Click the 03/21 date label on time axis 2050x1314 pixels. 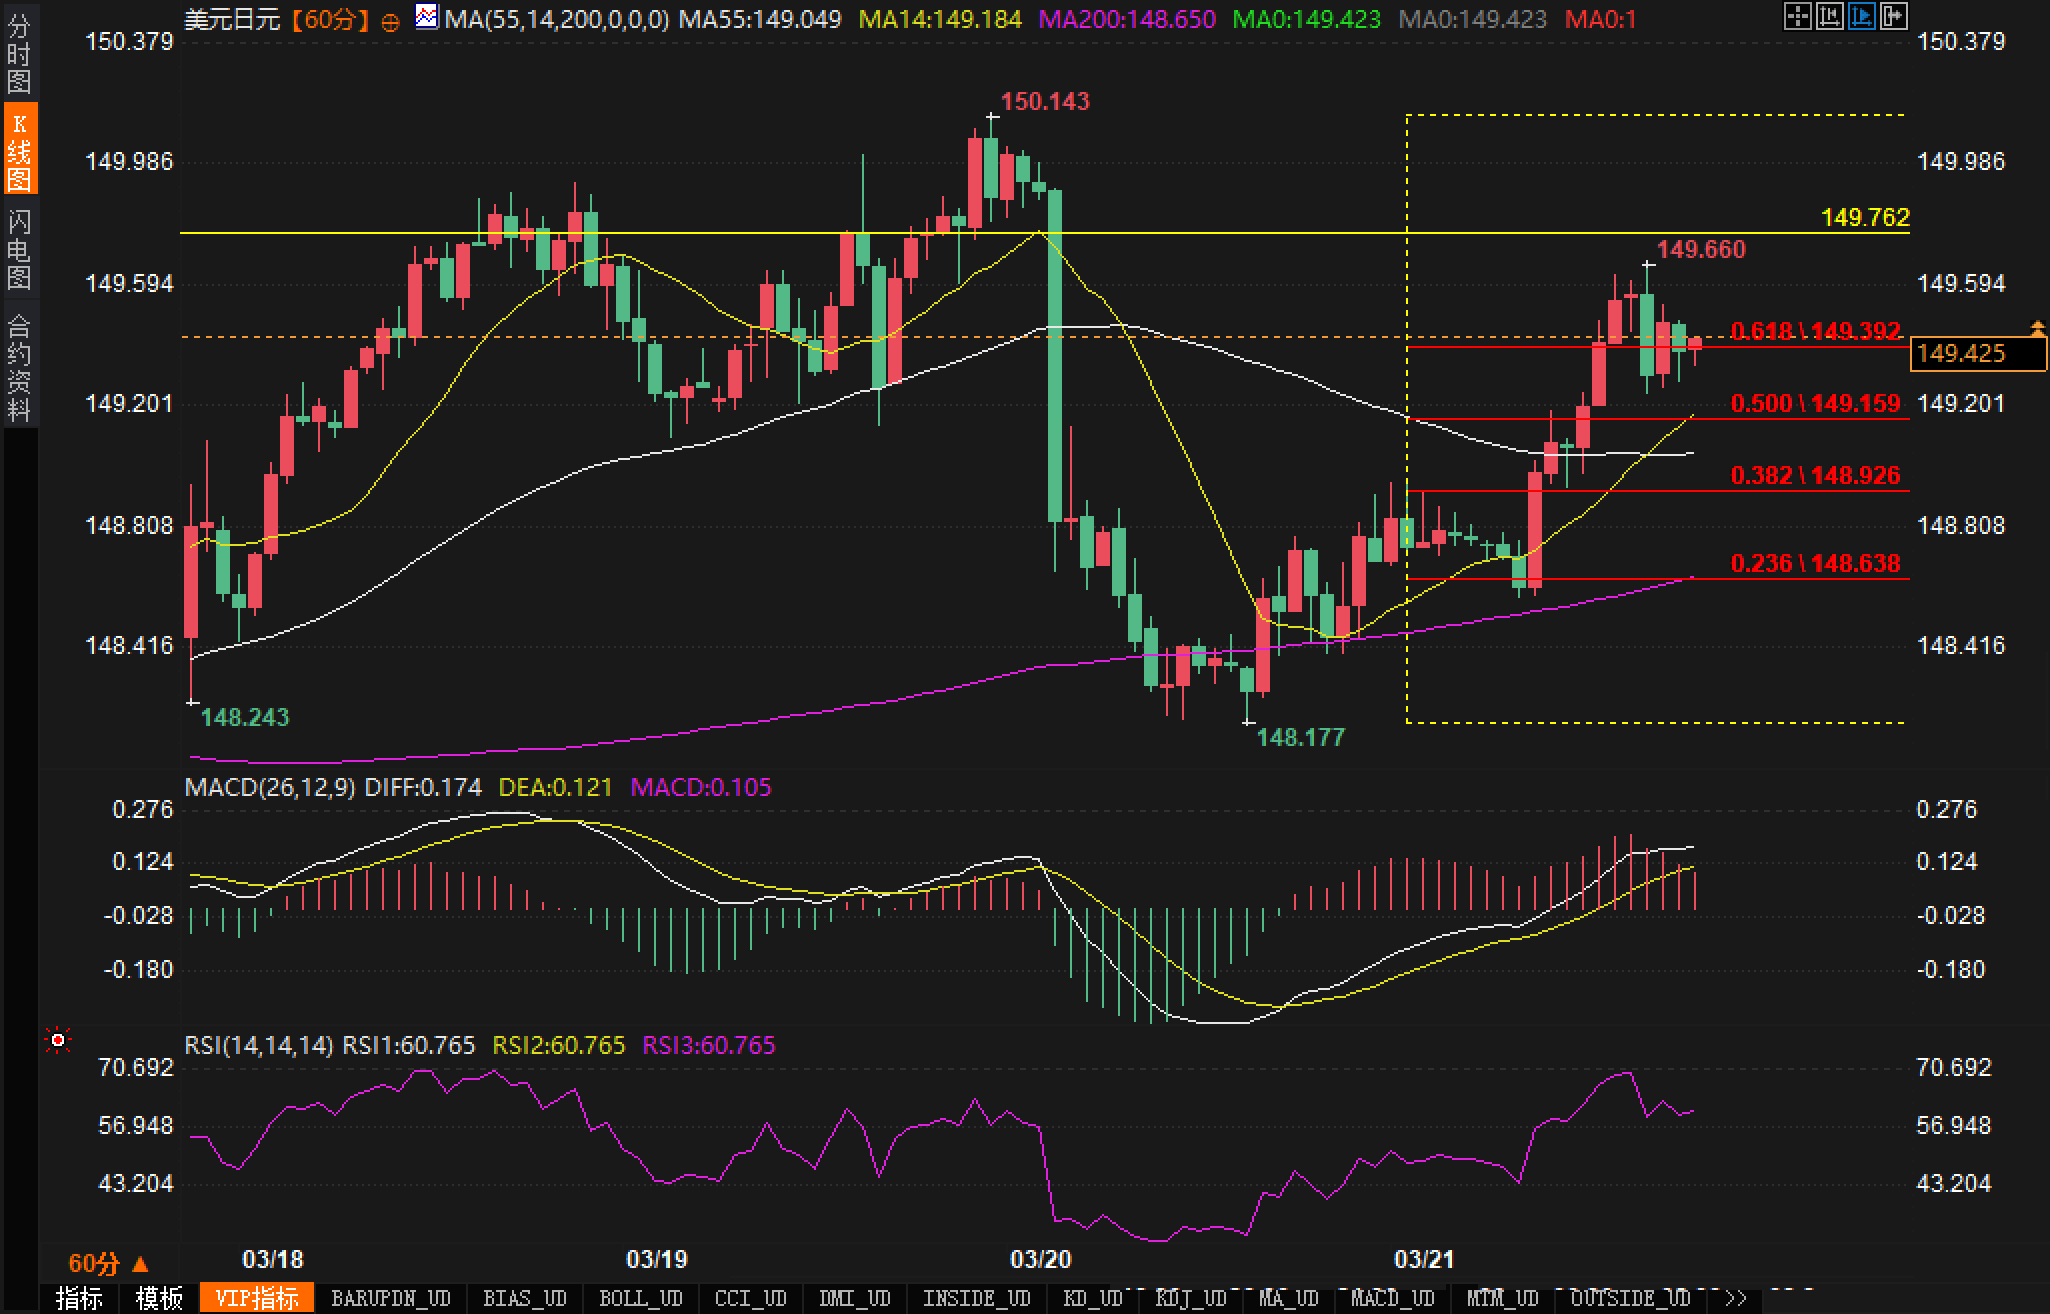click(1425, 1259)
